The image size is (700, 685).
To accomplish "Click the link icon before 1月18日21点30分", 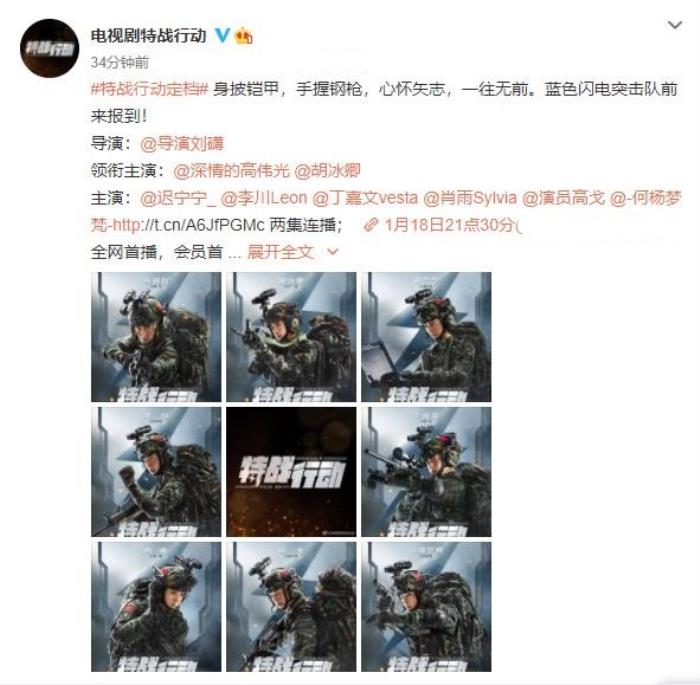I will [371, 225].
